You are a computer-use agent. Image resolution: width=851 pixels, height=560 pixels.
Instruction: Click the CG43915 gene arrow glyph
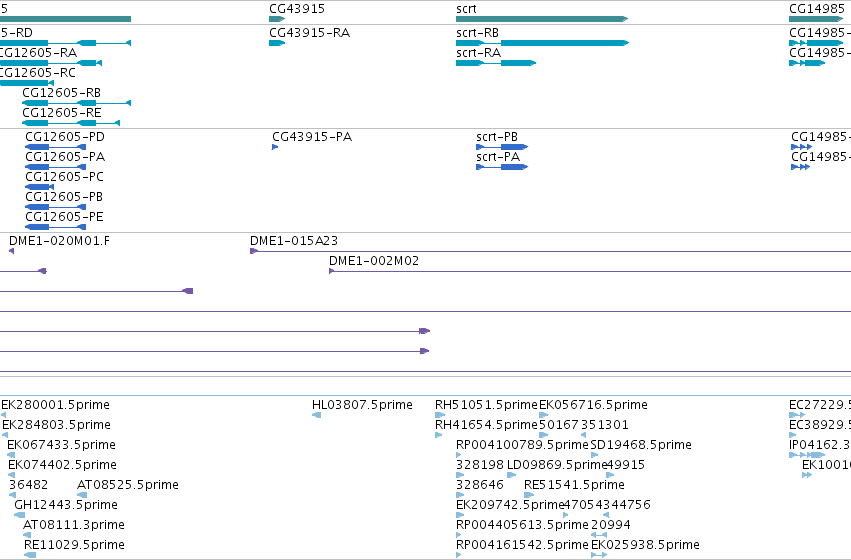[277, 19]
